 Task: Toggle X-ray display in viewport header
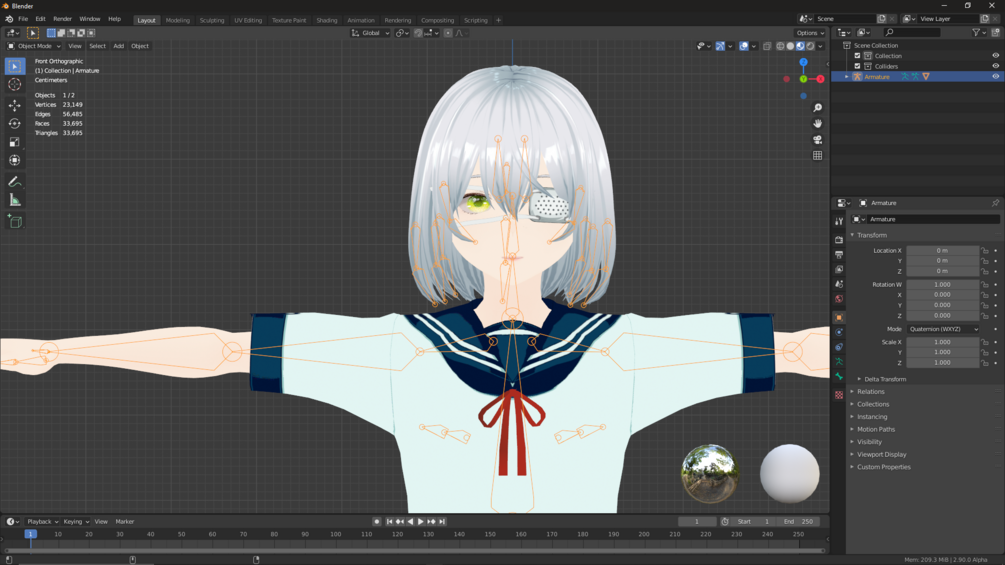tap(767, 46)
